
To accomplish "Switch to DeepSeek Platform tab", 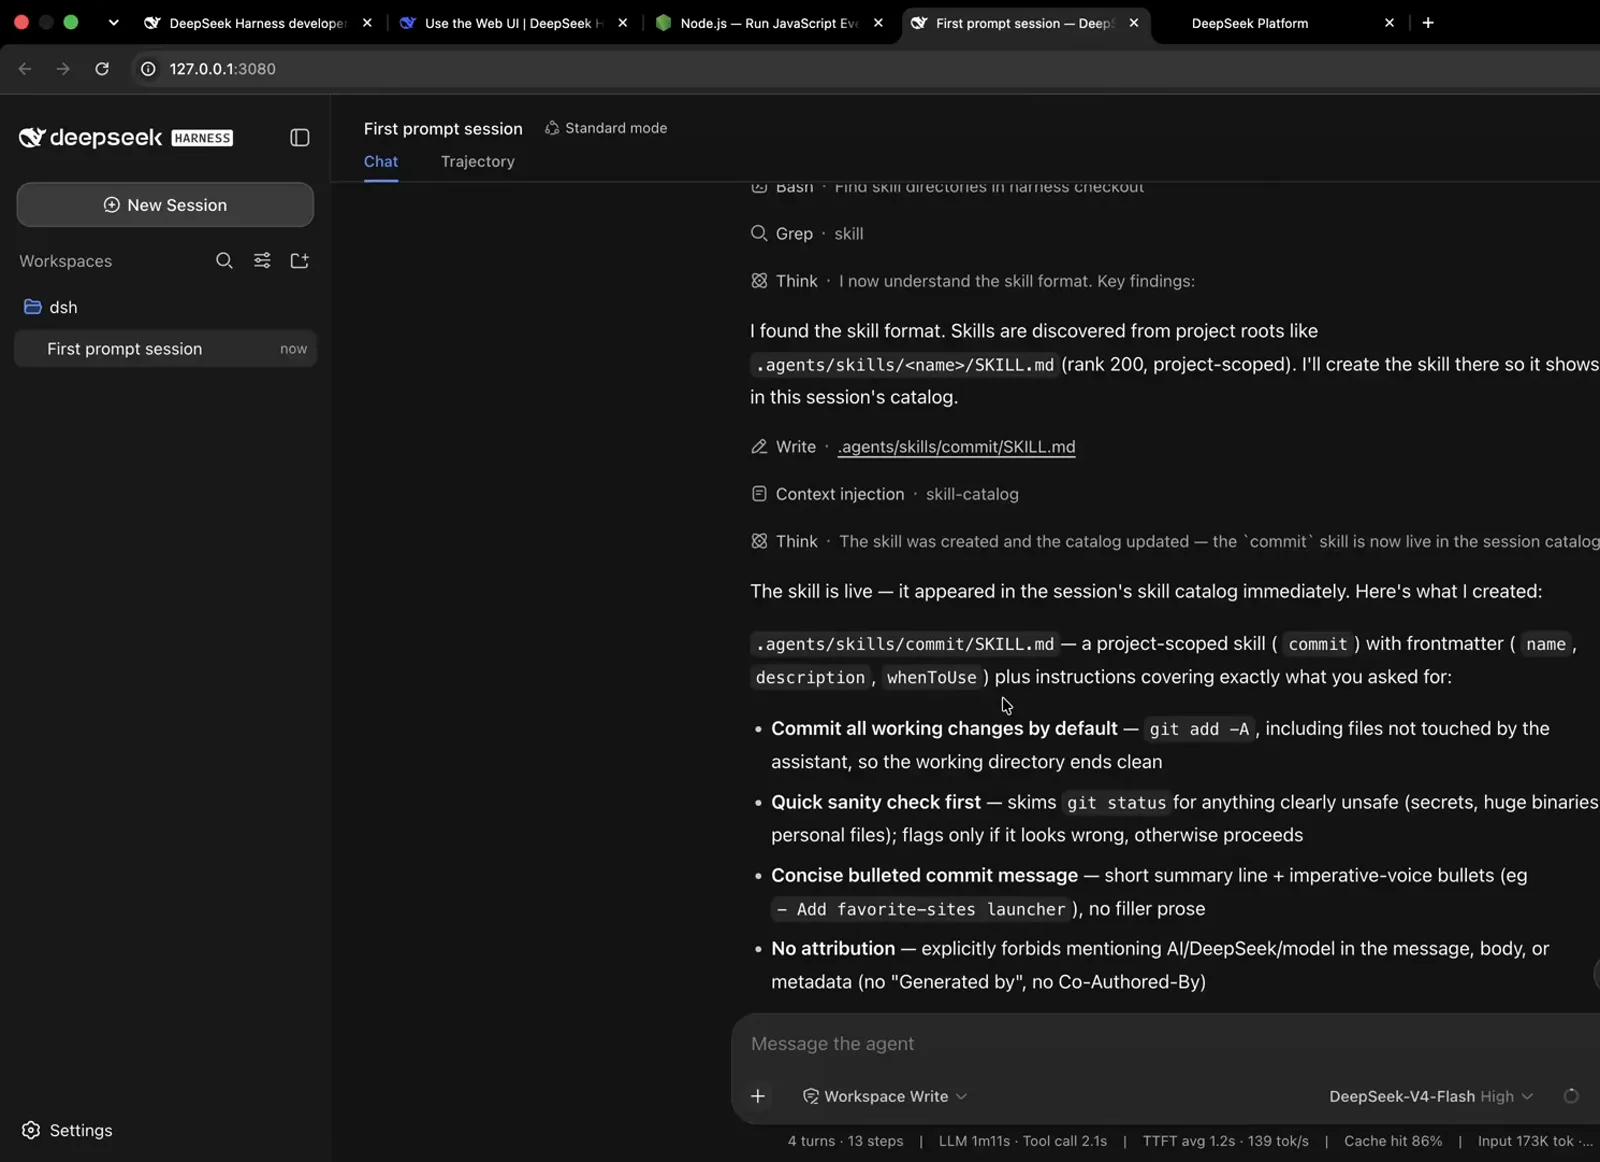I will tap(1250, 23).
